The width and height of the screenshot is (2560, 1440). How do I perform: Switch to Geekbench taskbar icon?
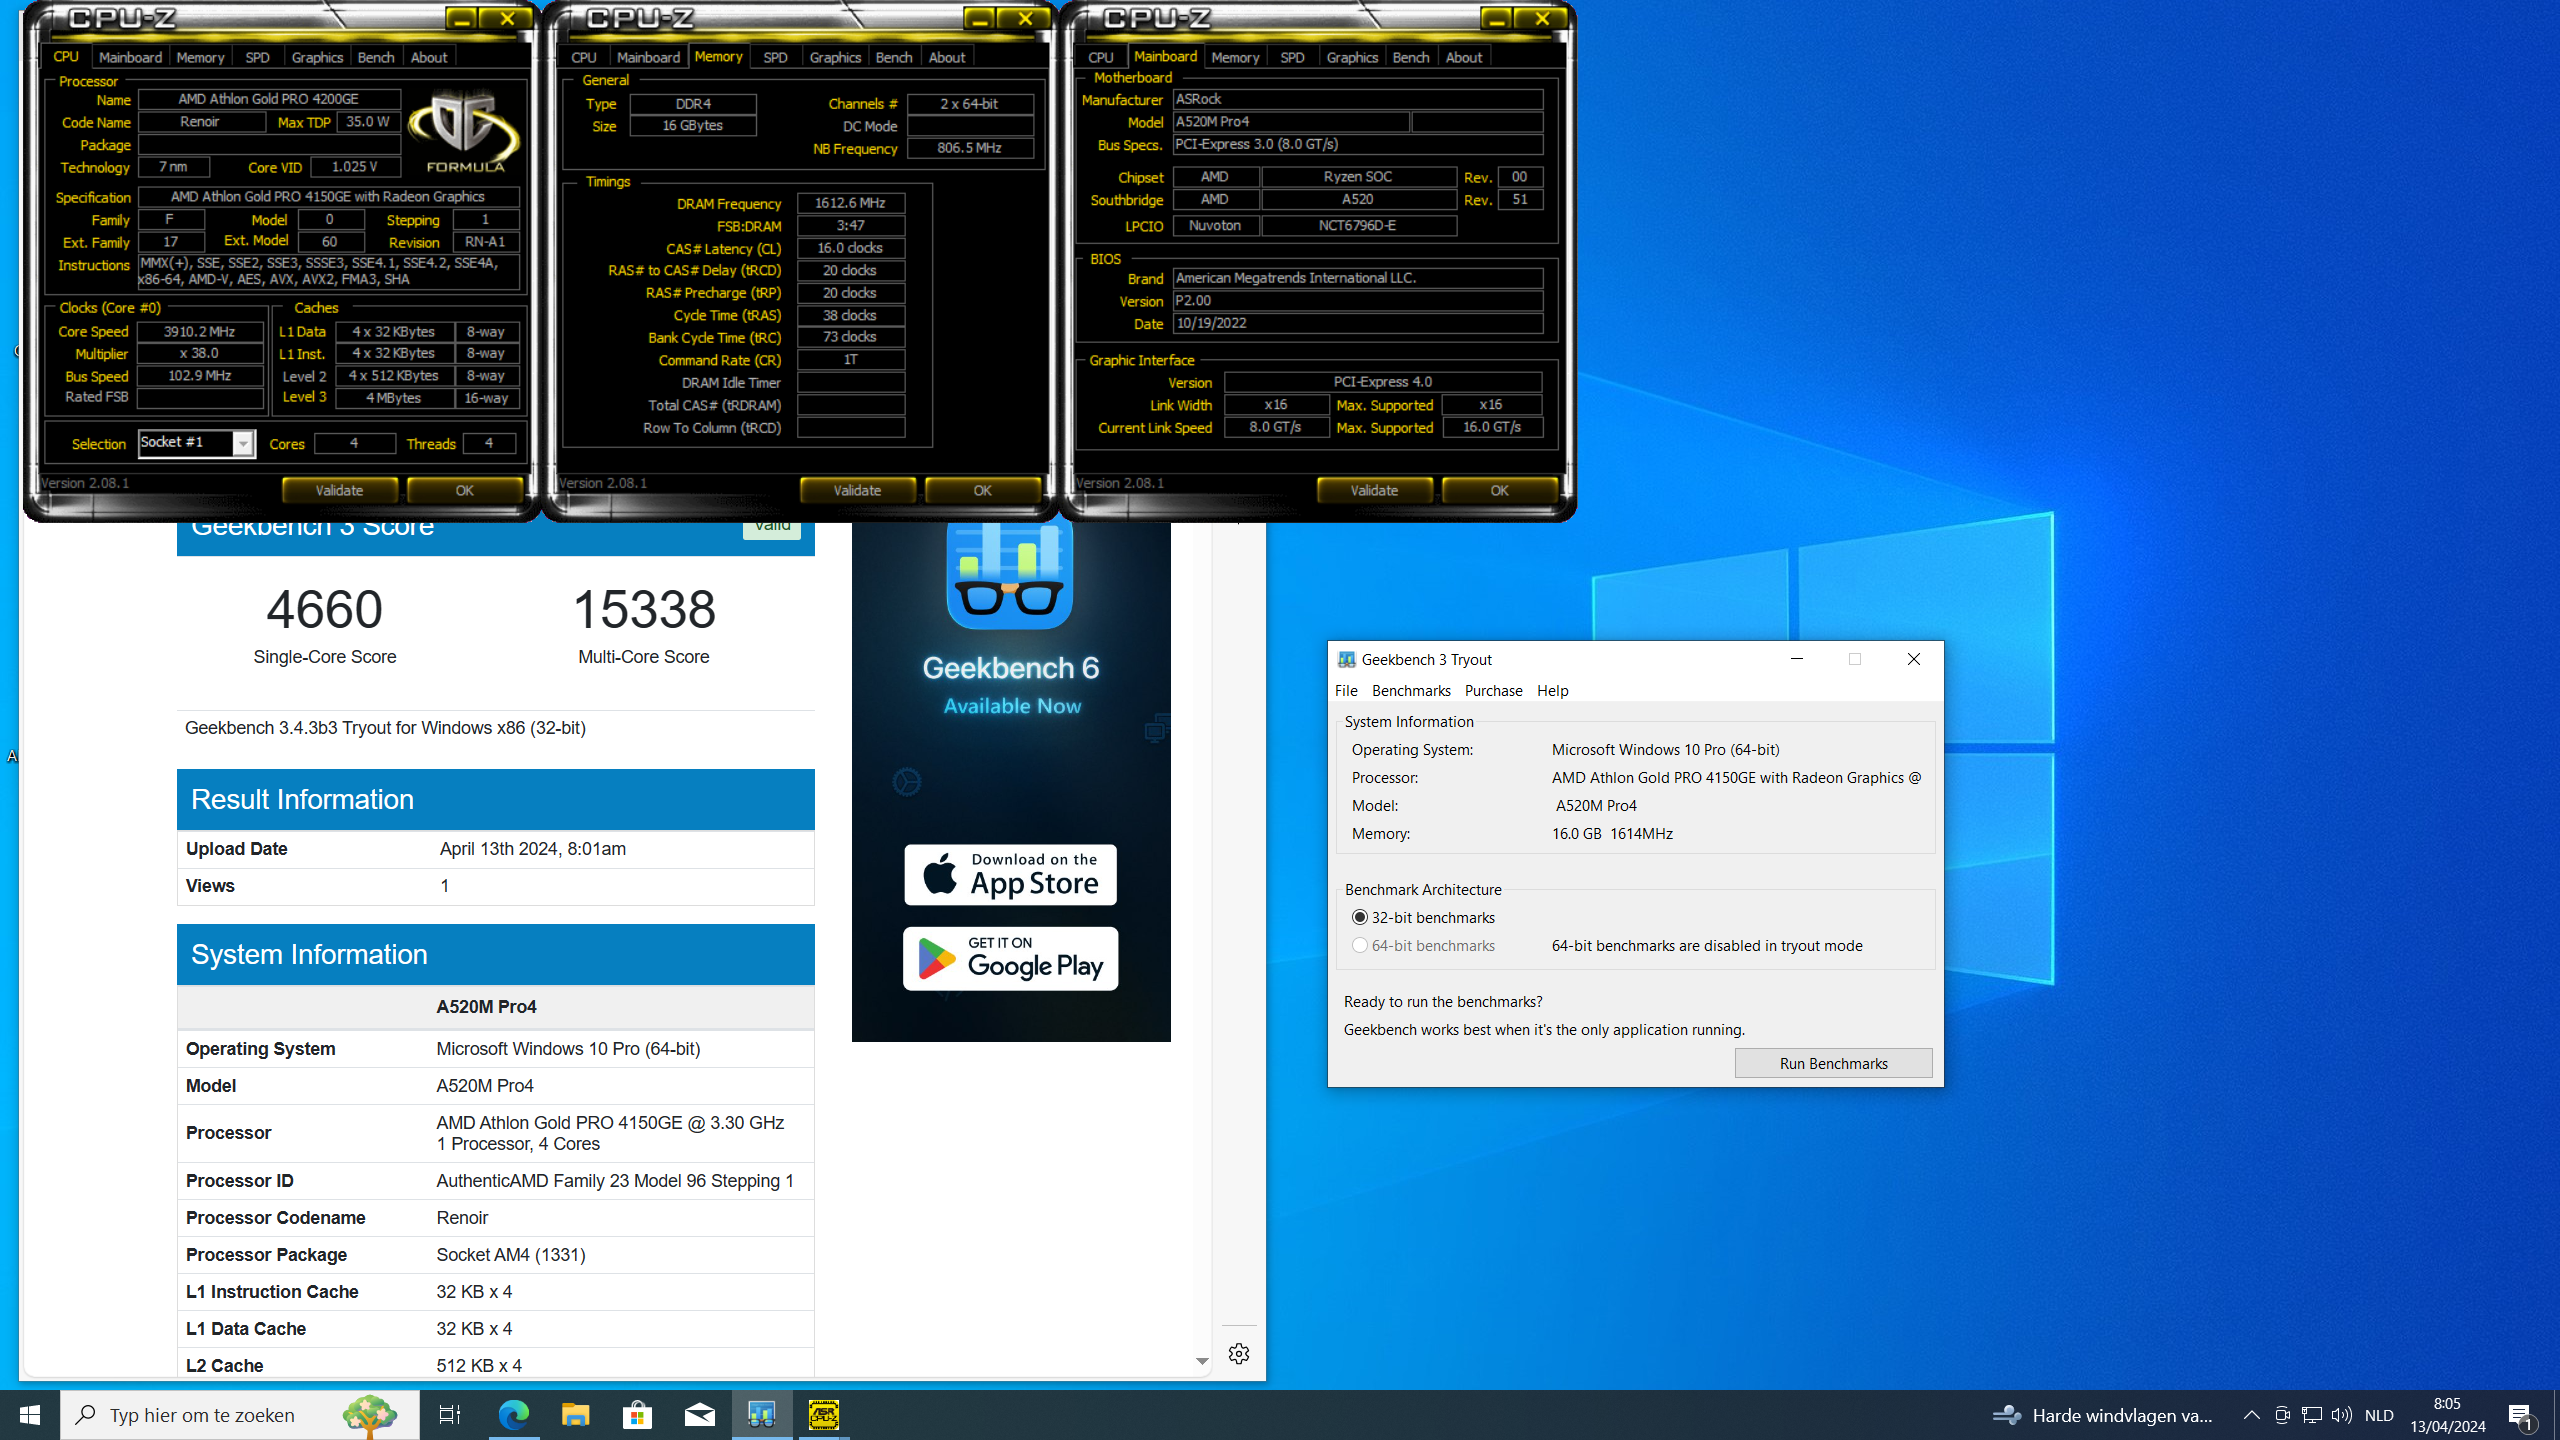762,1415
